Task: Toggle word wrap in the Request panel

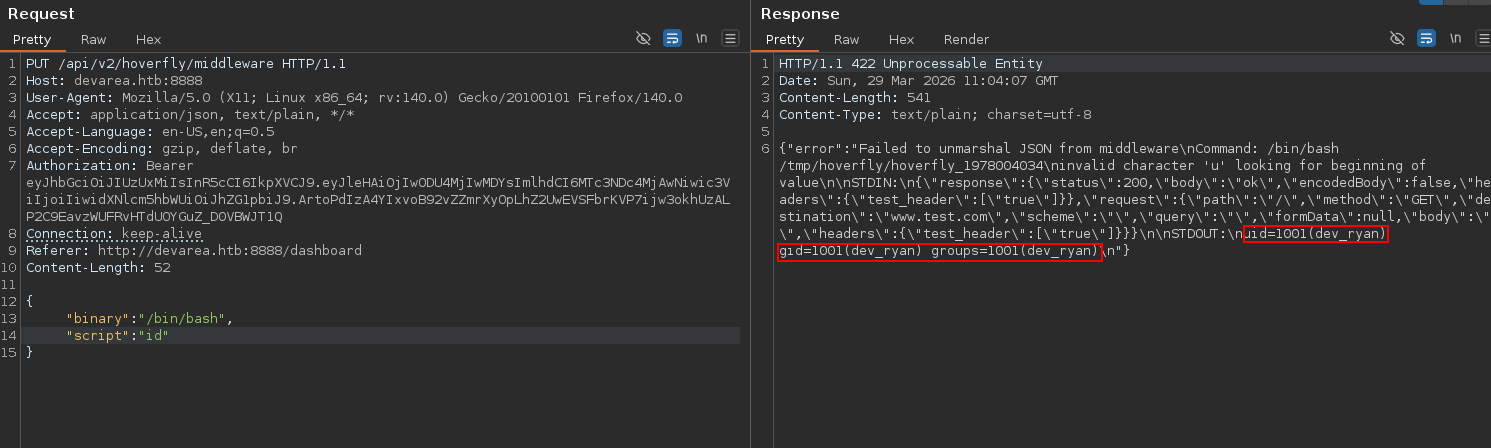Action: click(x=673, y=39)
